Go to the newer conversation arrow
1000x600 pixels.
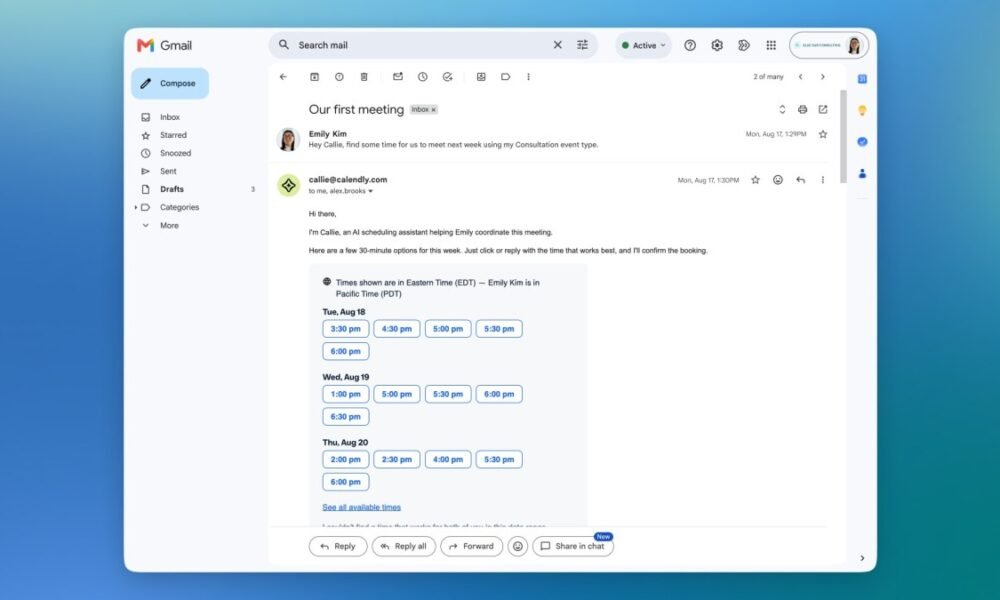click(x=800, y=77)
